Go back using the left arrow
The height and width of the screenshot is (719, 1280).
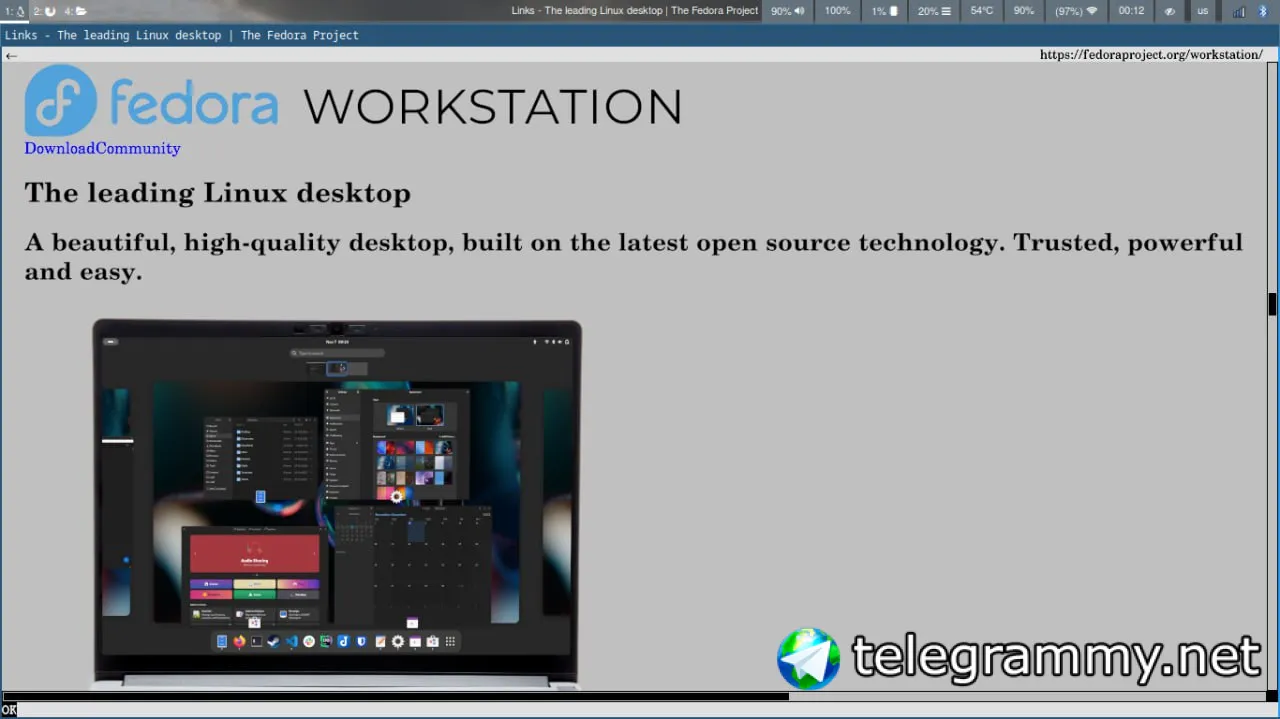click(x=11, y=56)
